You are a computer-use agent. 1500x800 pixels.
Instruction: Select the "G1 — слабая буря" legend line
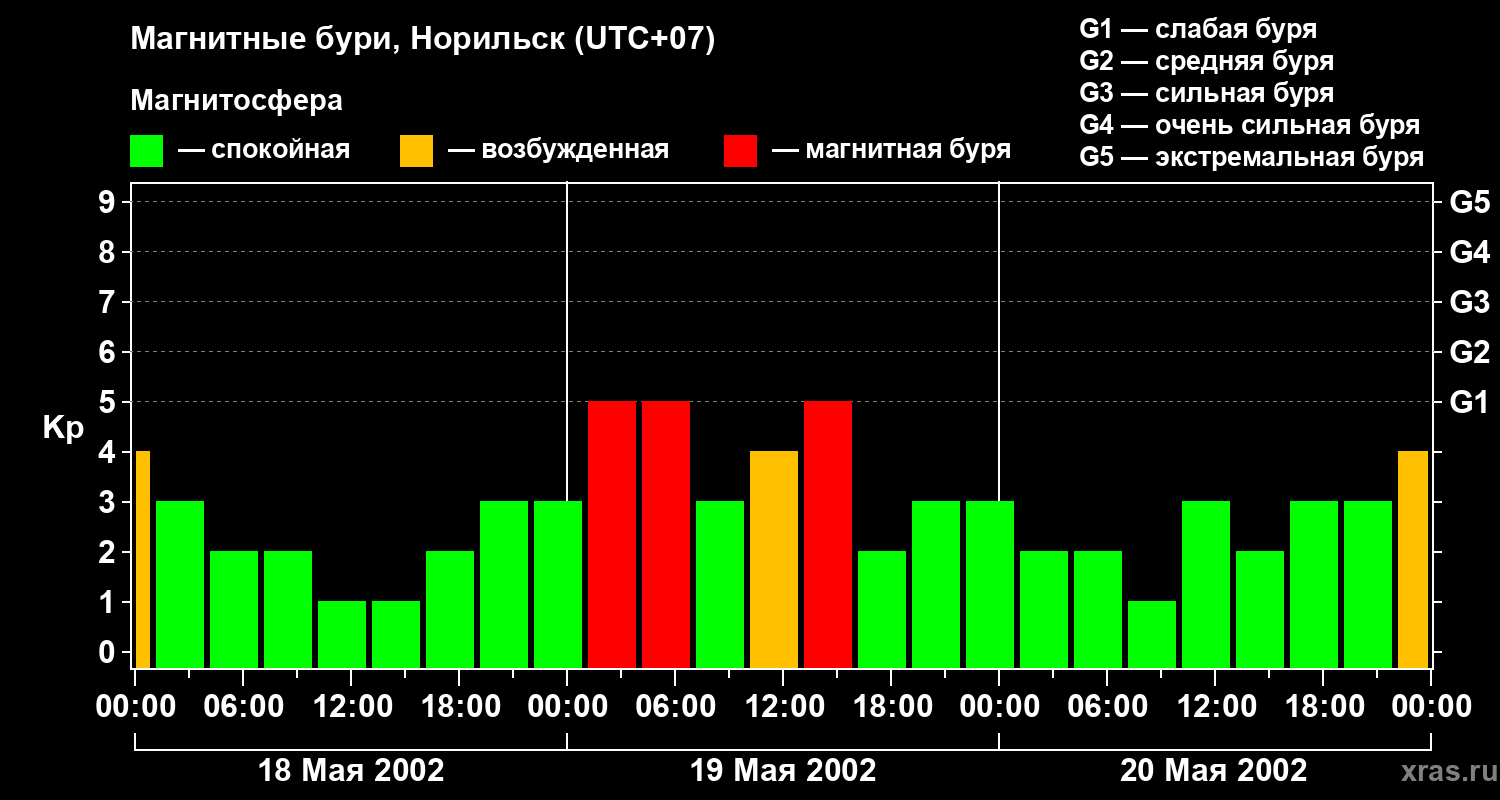click(1198, 28)
